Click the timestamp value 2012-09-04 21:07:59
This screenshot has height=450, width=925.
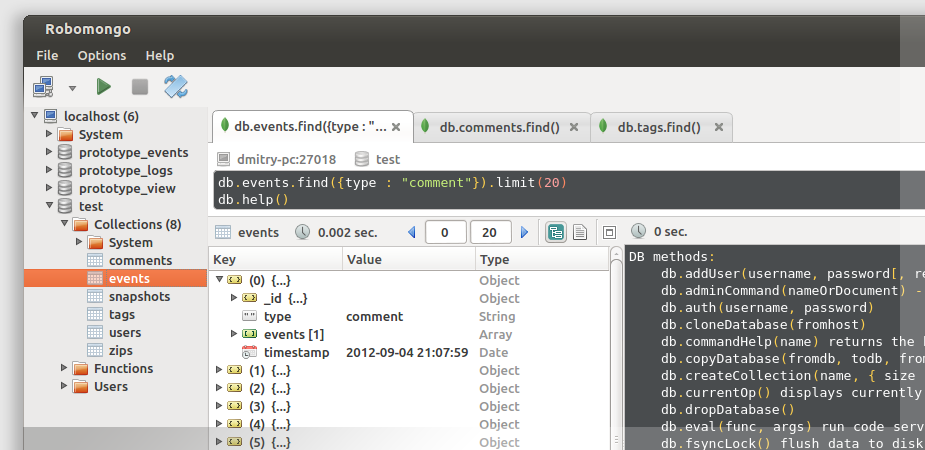pos(407,353)
